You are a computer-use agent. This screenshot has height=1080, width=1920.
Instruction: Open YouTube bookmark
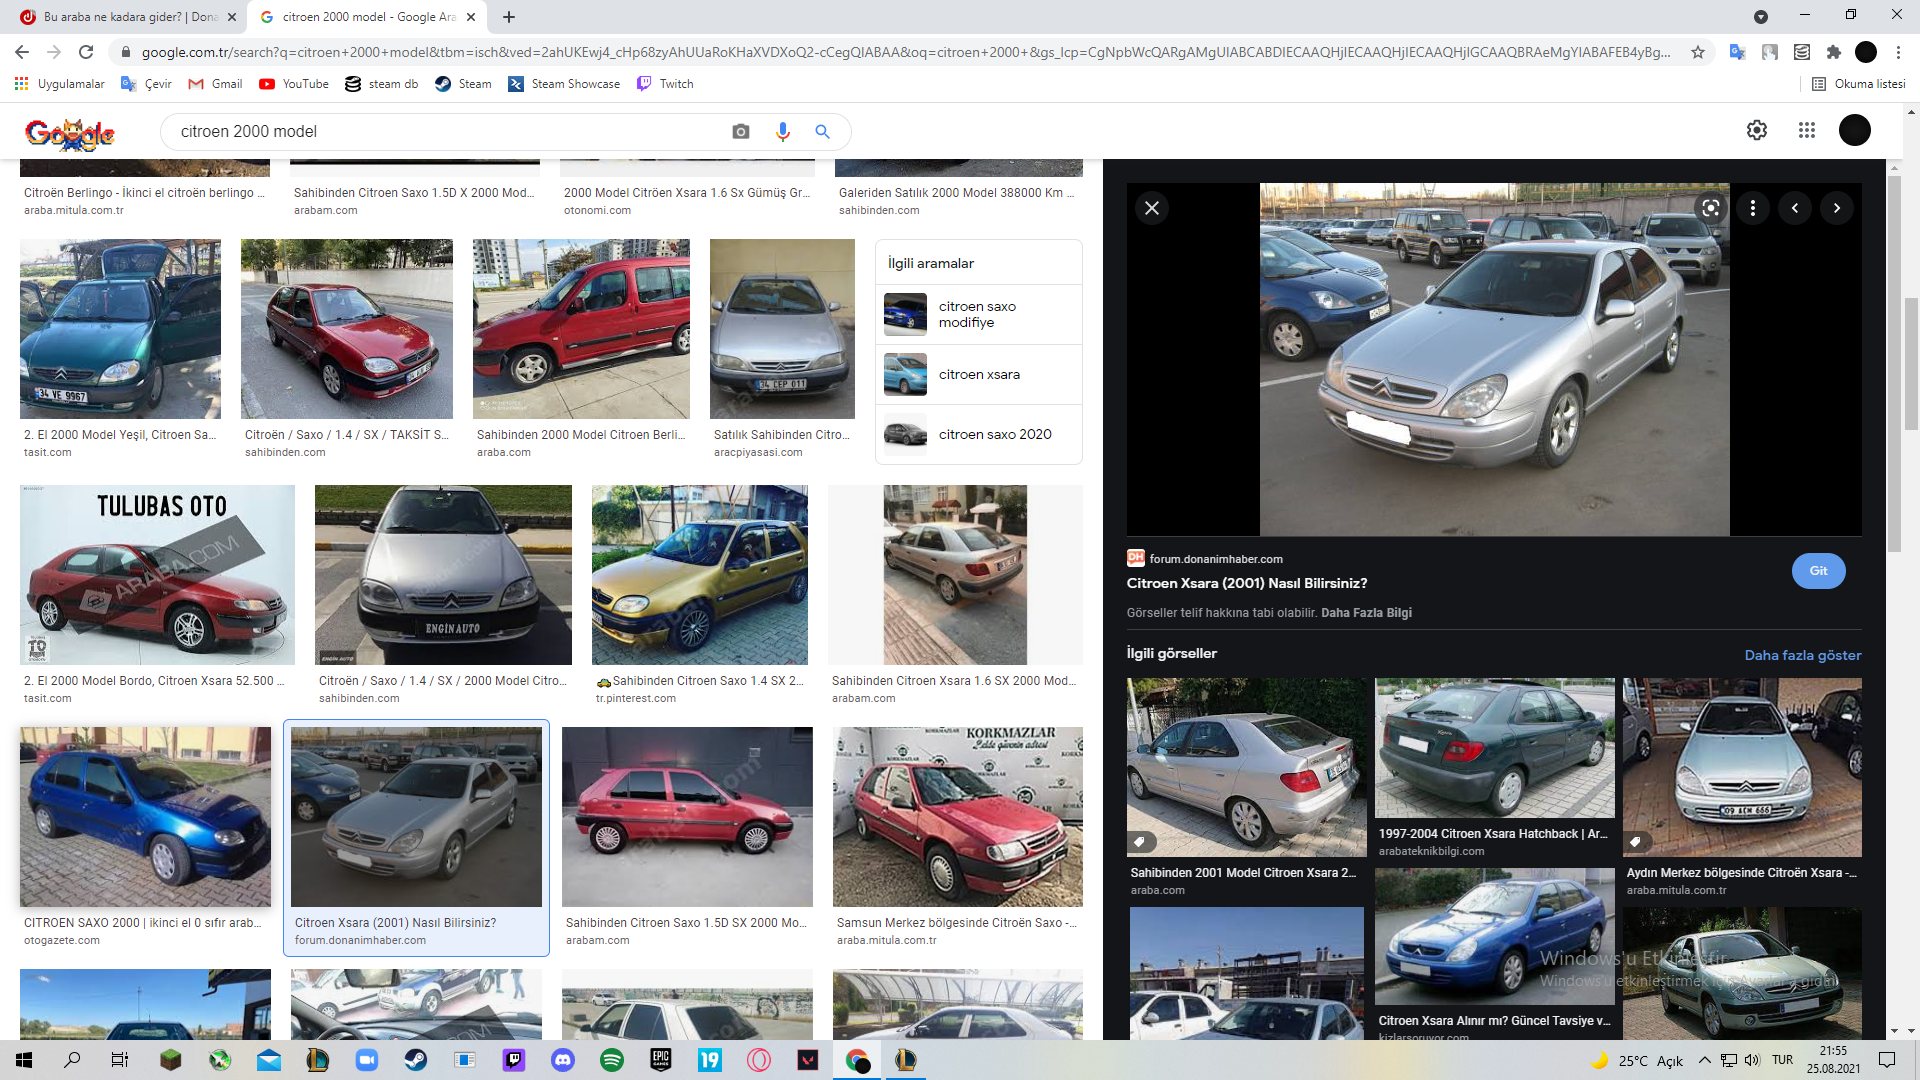(294, 84)
